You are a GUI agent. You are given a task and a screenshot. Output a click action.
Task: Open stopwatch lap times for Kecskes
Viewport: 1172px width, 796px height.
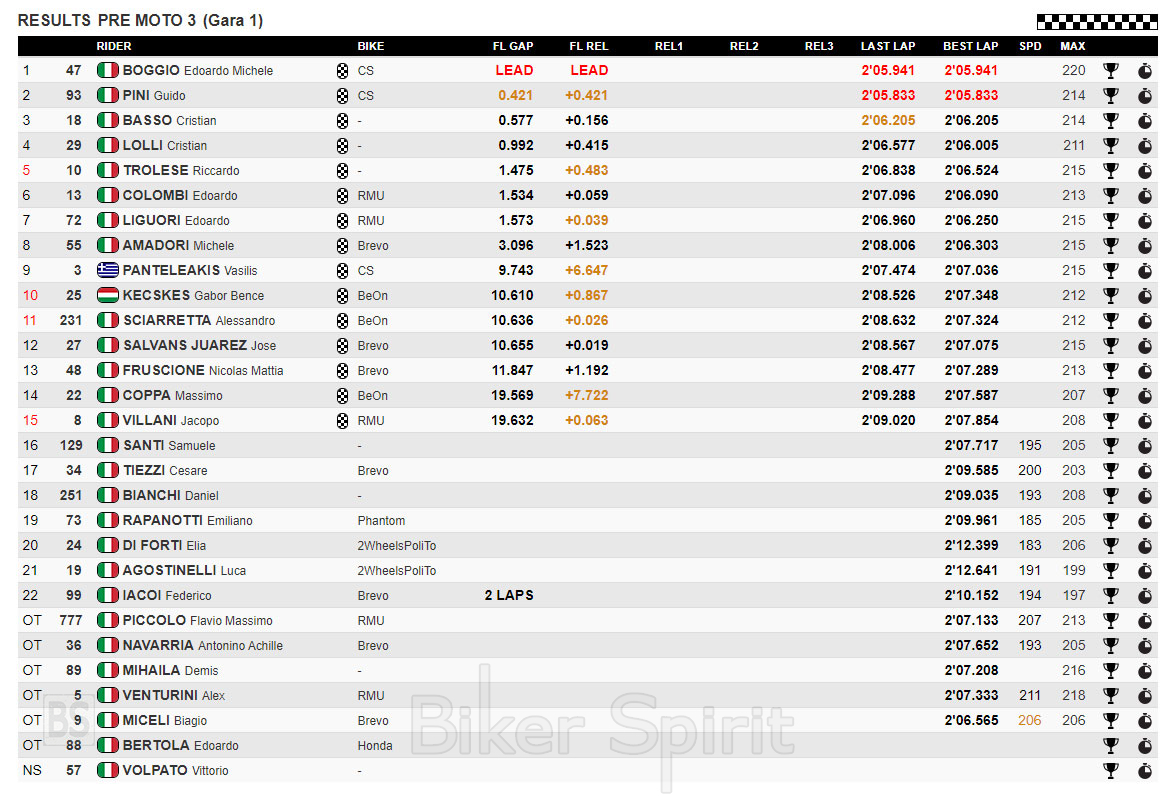tap(1144, 295)
